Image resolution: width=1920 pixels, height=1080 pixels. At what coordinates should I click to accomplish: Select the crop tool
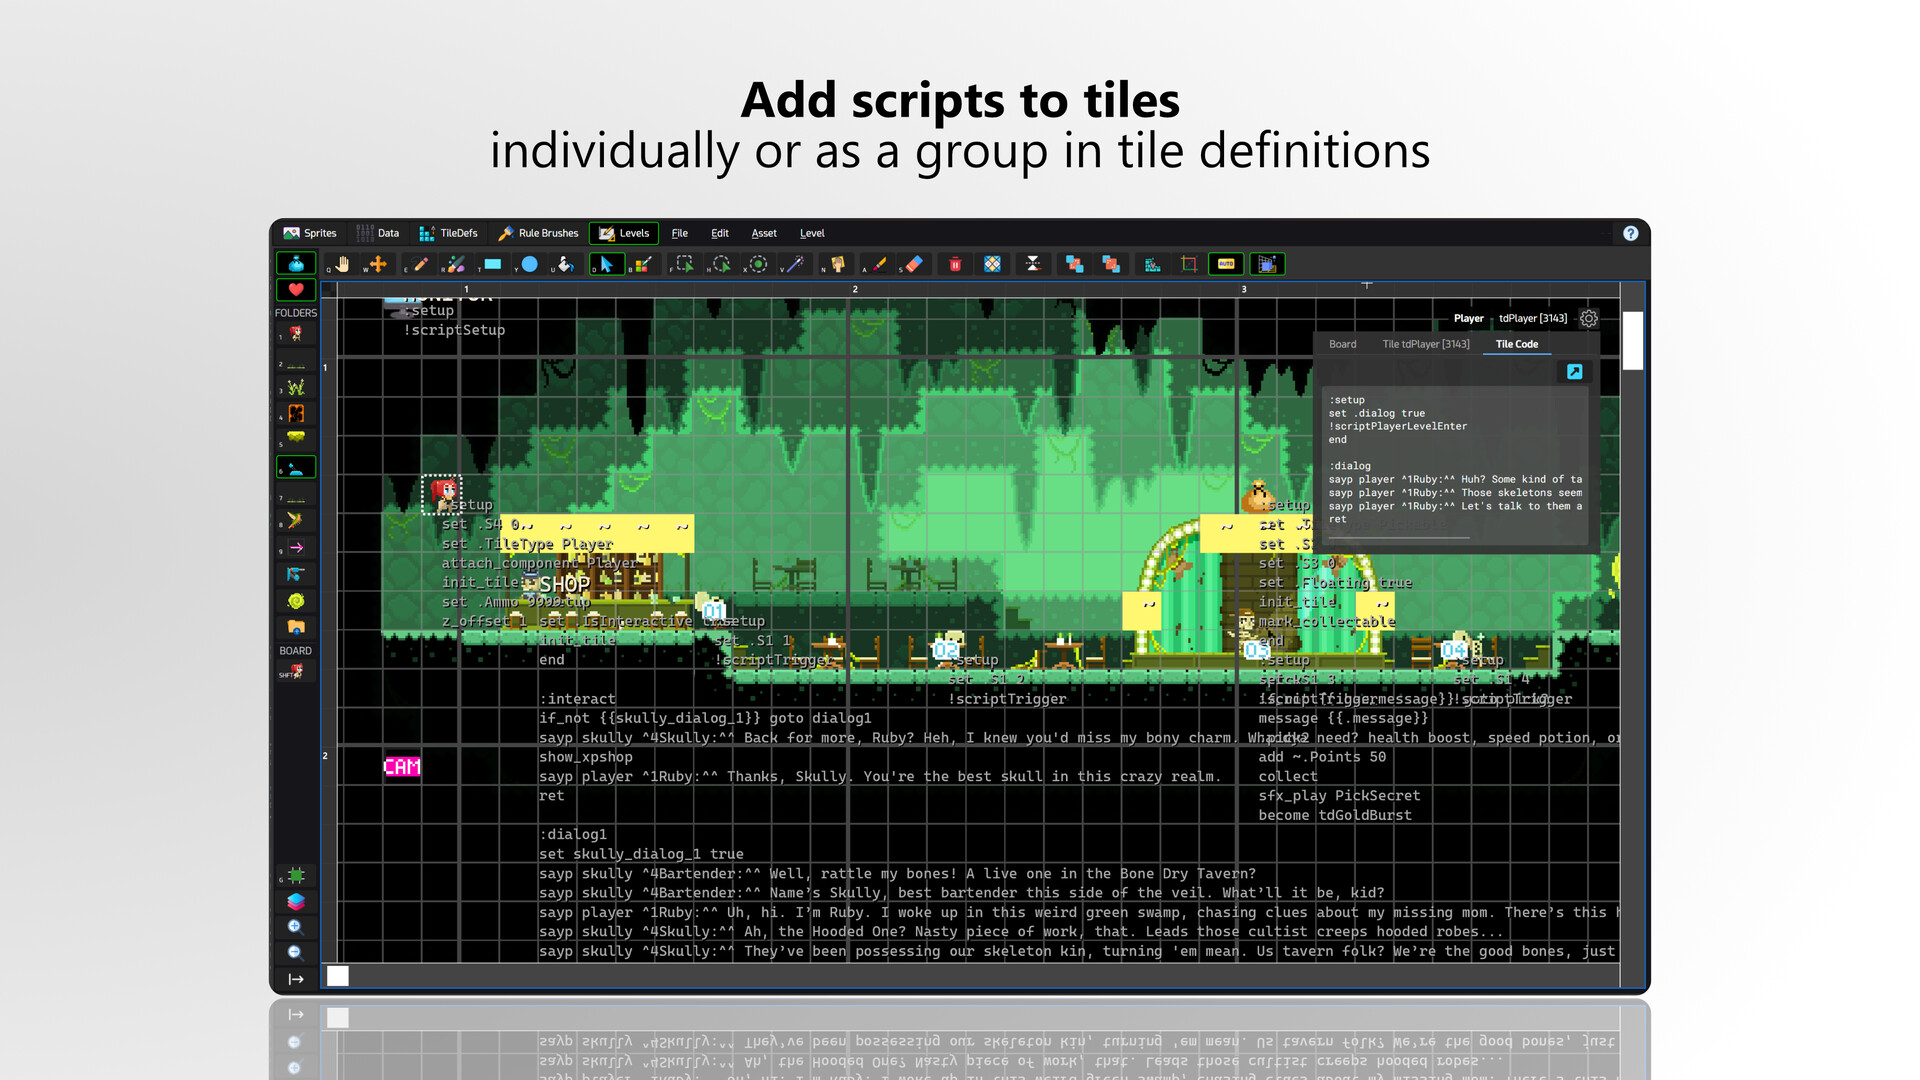[x=1189, y=264]
